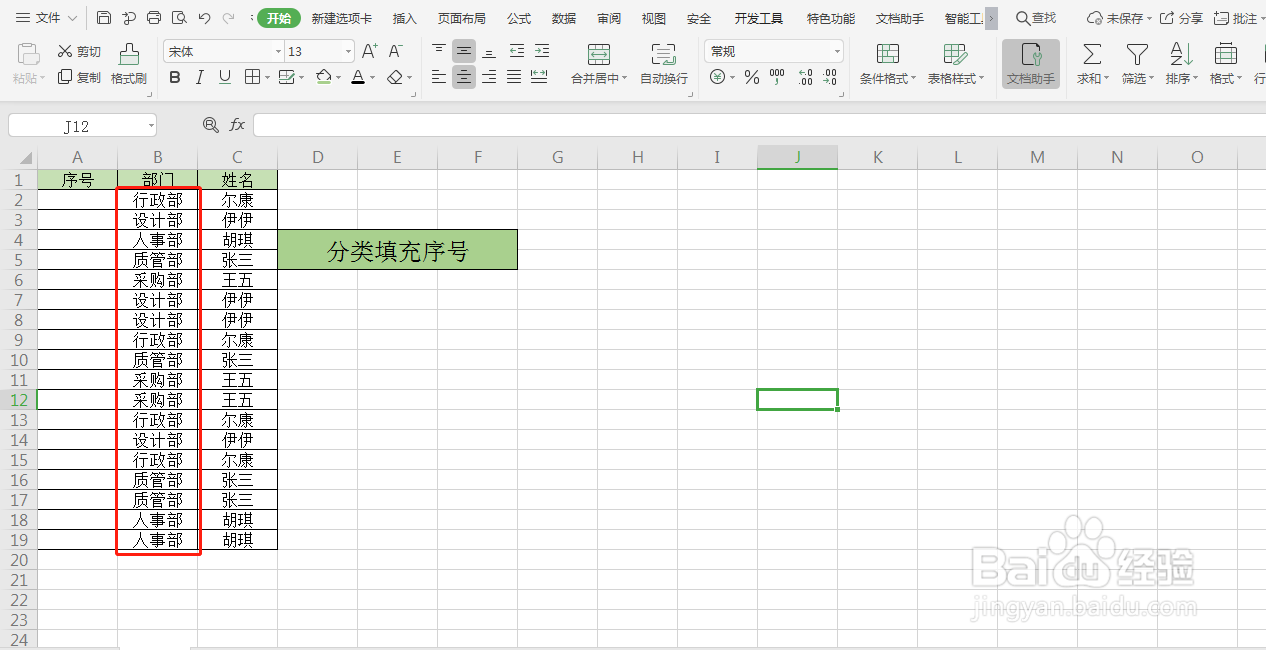
Task: Click the Cut (剪切) button
Action: 79,51
